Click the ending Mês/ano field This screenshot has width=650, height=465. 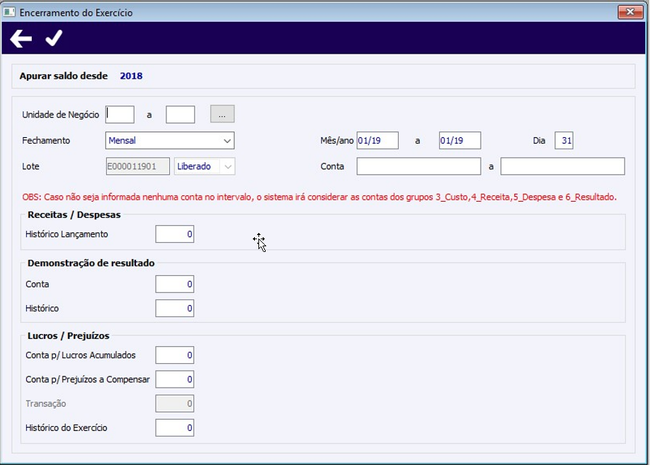click(460, 140)
